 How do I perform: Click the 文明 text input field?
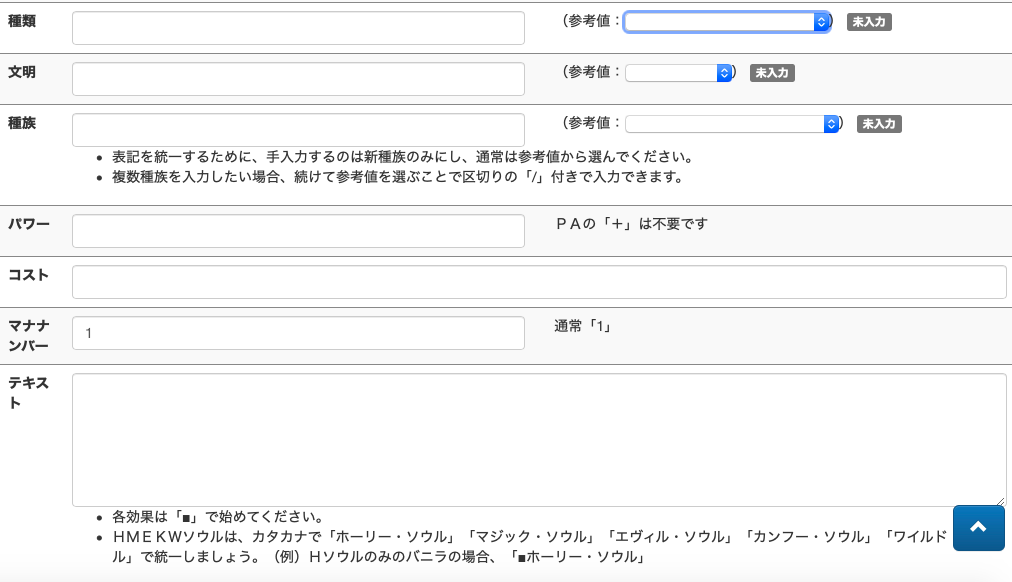coord(298,79)
